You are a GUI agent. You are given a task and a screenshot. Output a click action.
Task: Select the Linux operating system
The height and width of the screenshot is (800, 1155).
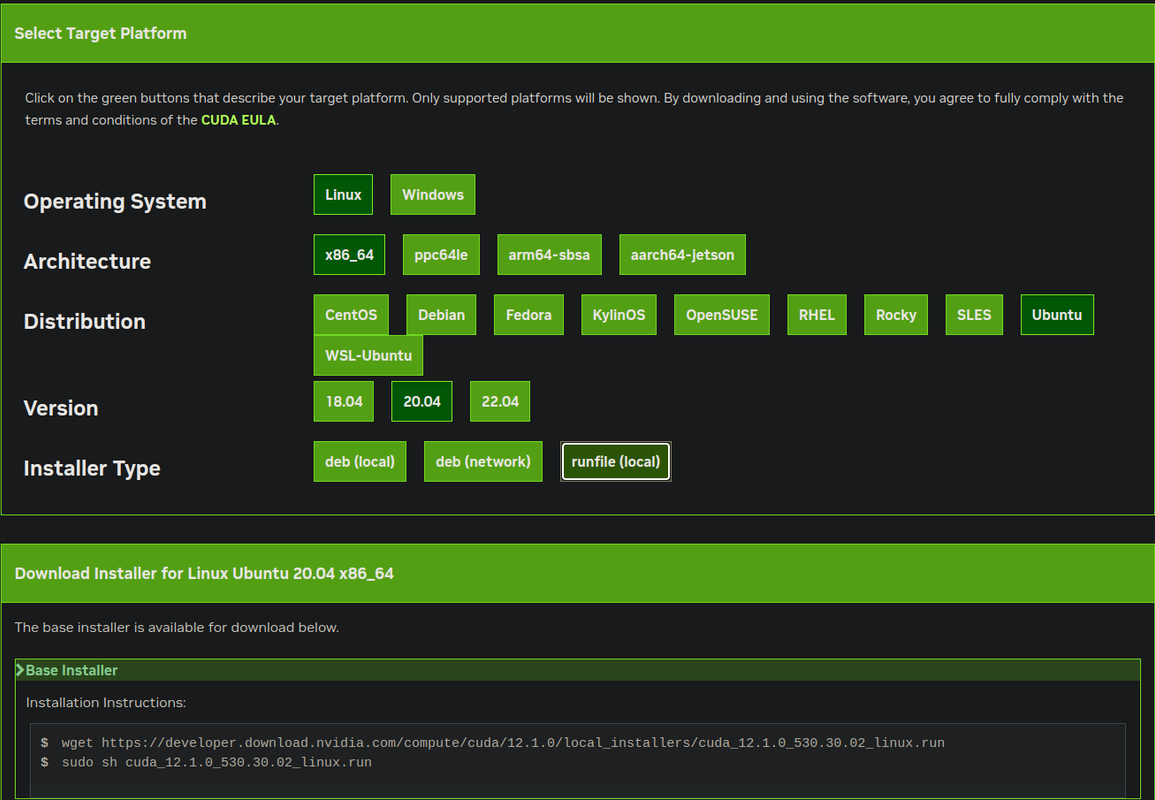point(343,194)
